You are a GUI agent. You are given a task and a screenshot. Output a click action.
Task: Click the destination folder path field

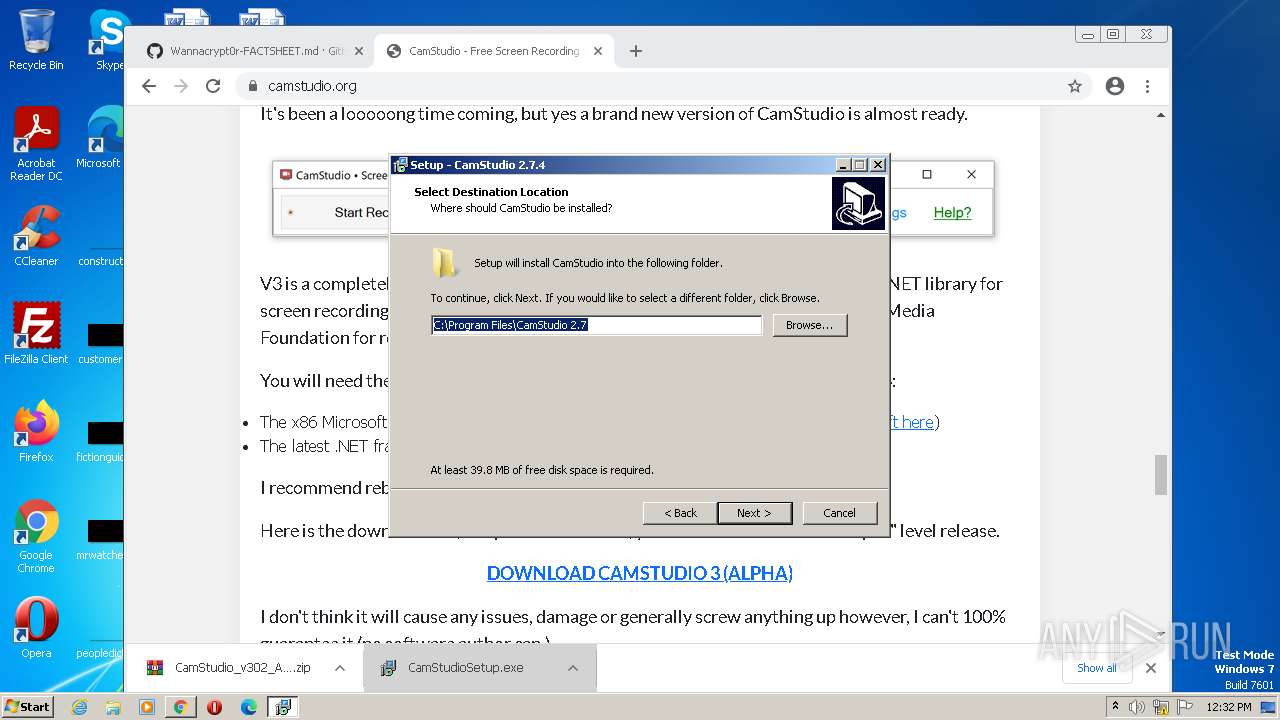(x=596, y=325)
